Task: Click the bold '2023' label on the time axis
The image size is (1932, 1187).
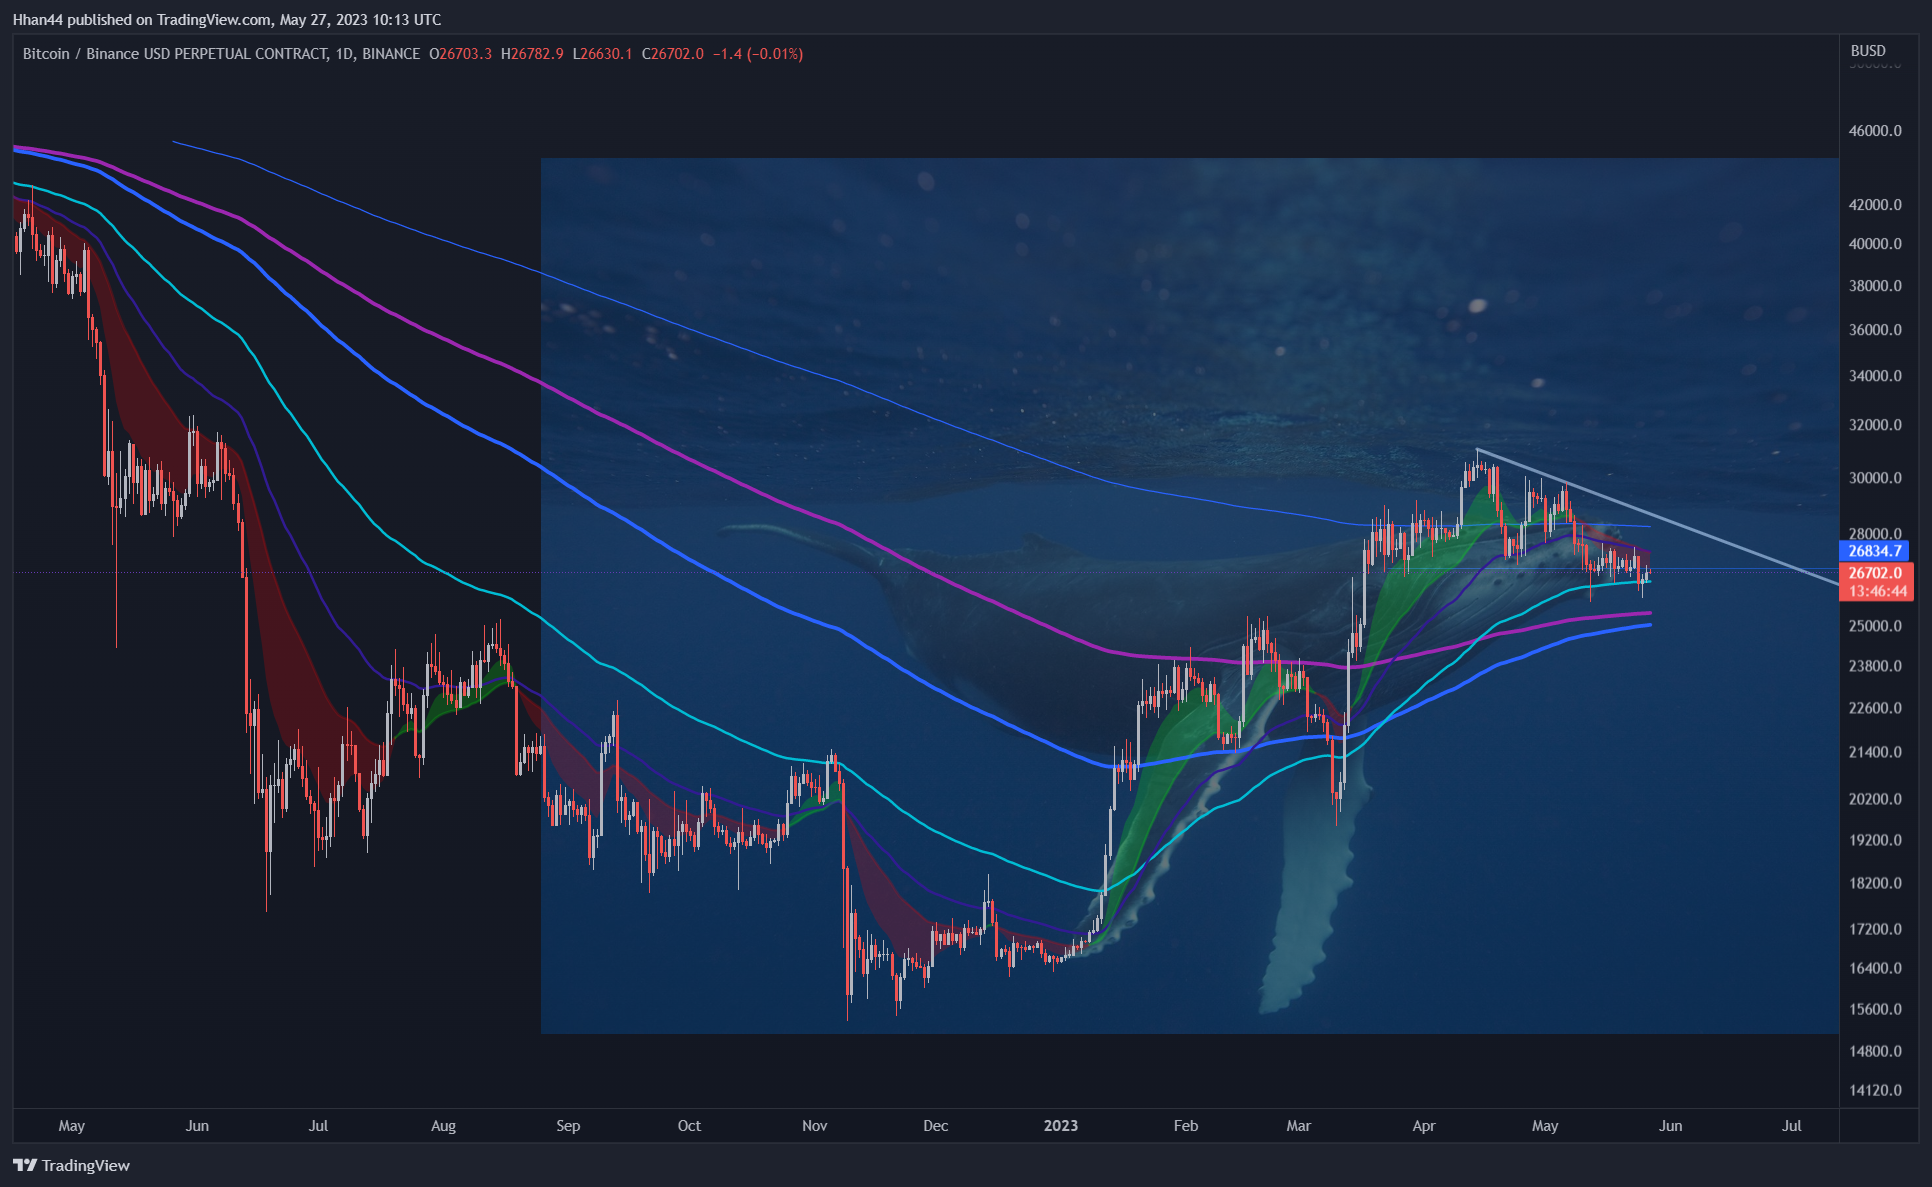Action: tap(1061, 1126)
